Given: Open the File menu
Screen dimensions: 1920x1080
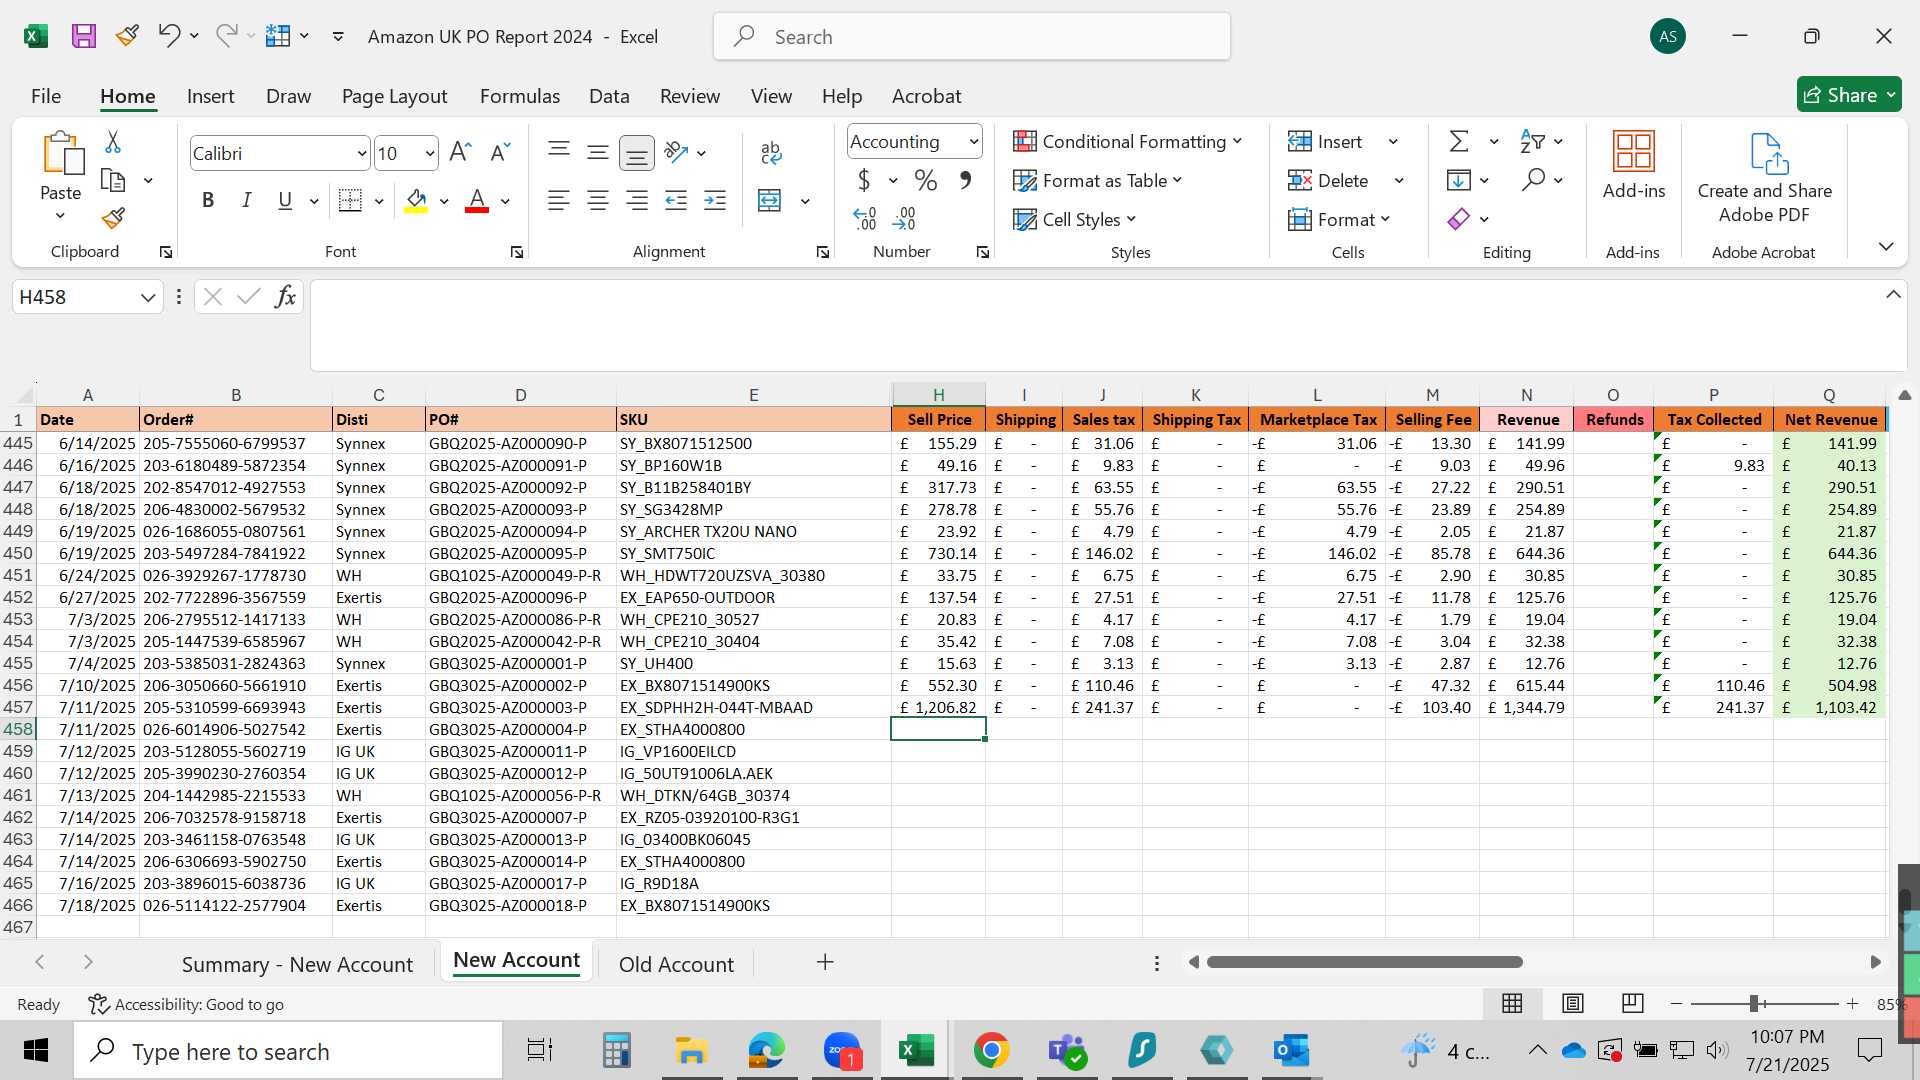Looking at the screenshot, I should (x=46, y=96).
